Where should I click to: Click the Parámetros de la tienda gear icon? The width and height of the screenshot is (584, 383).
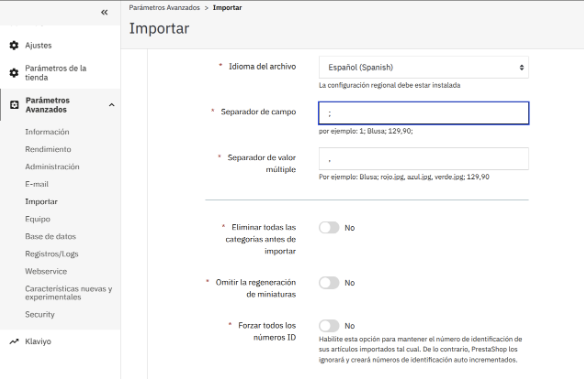pyautogui.click(x=14, y=73)
